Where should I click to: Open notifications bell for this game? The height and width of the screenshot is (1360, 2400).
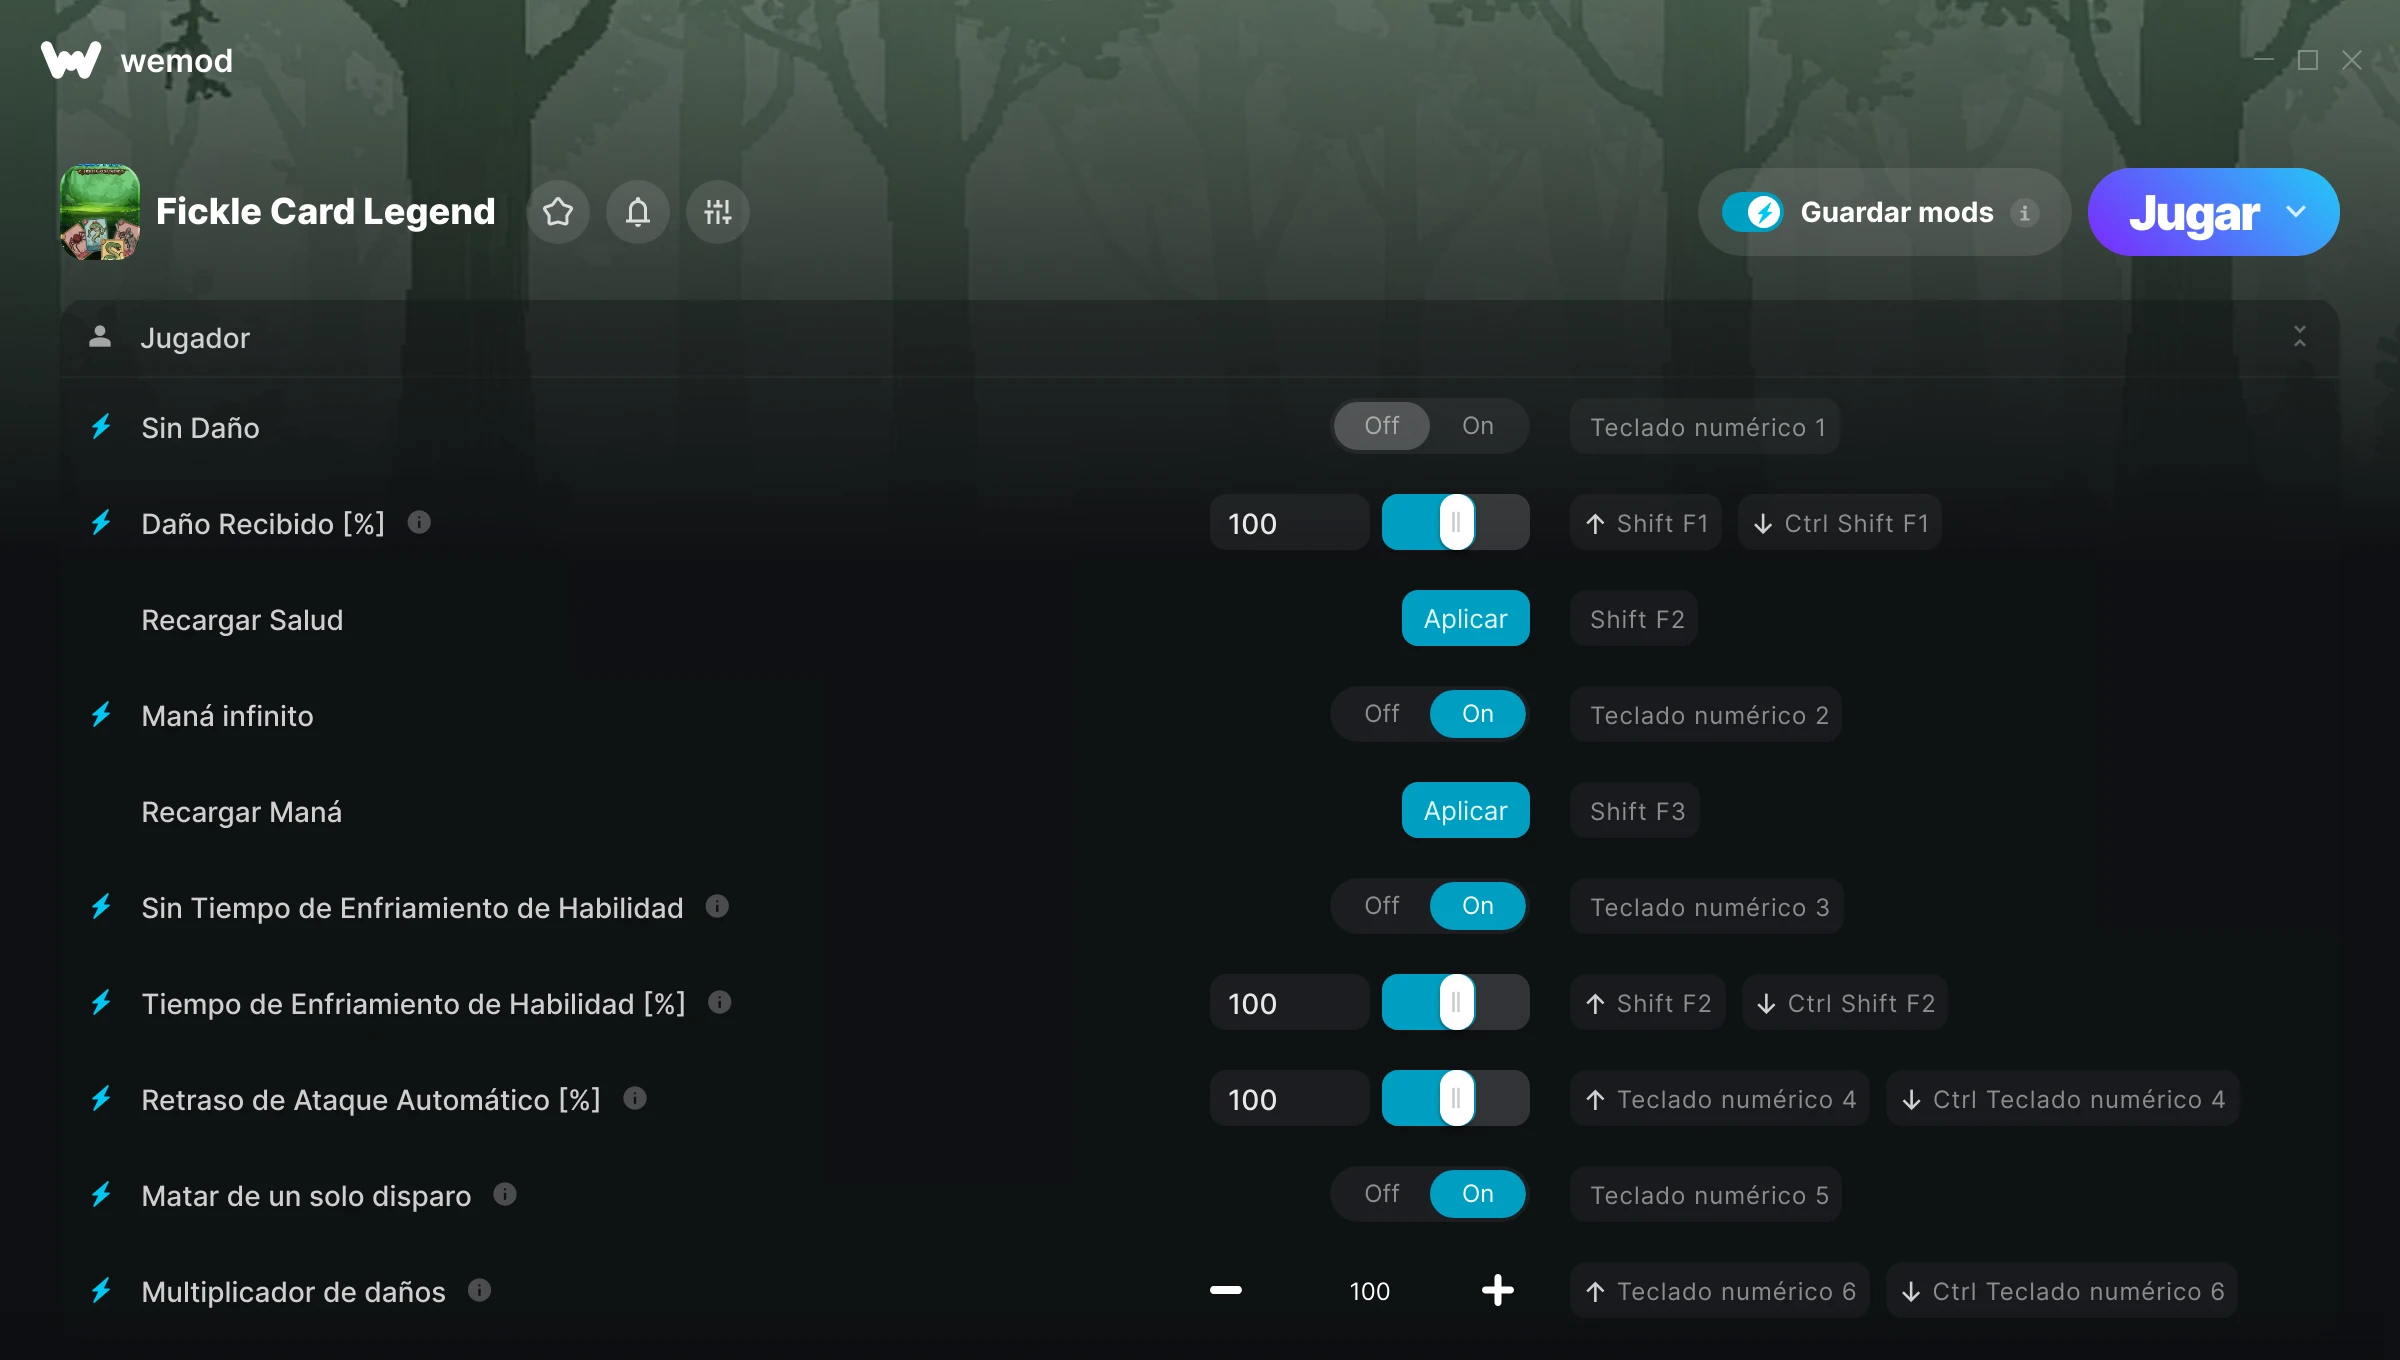coord(638,212)
